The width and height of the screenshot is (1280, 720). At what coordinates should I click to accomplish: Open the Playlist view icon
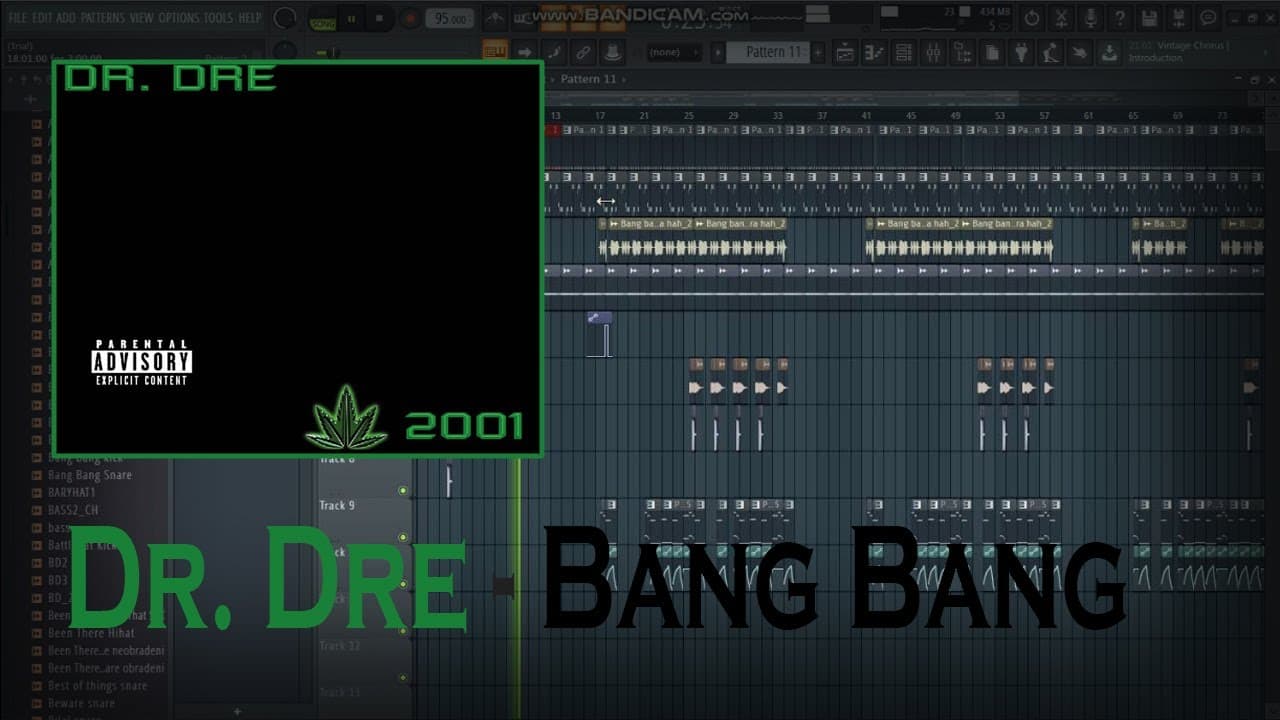pos(845,52)
